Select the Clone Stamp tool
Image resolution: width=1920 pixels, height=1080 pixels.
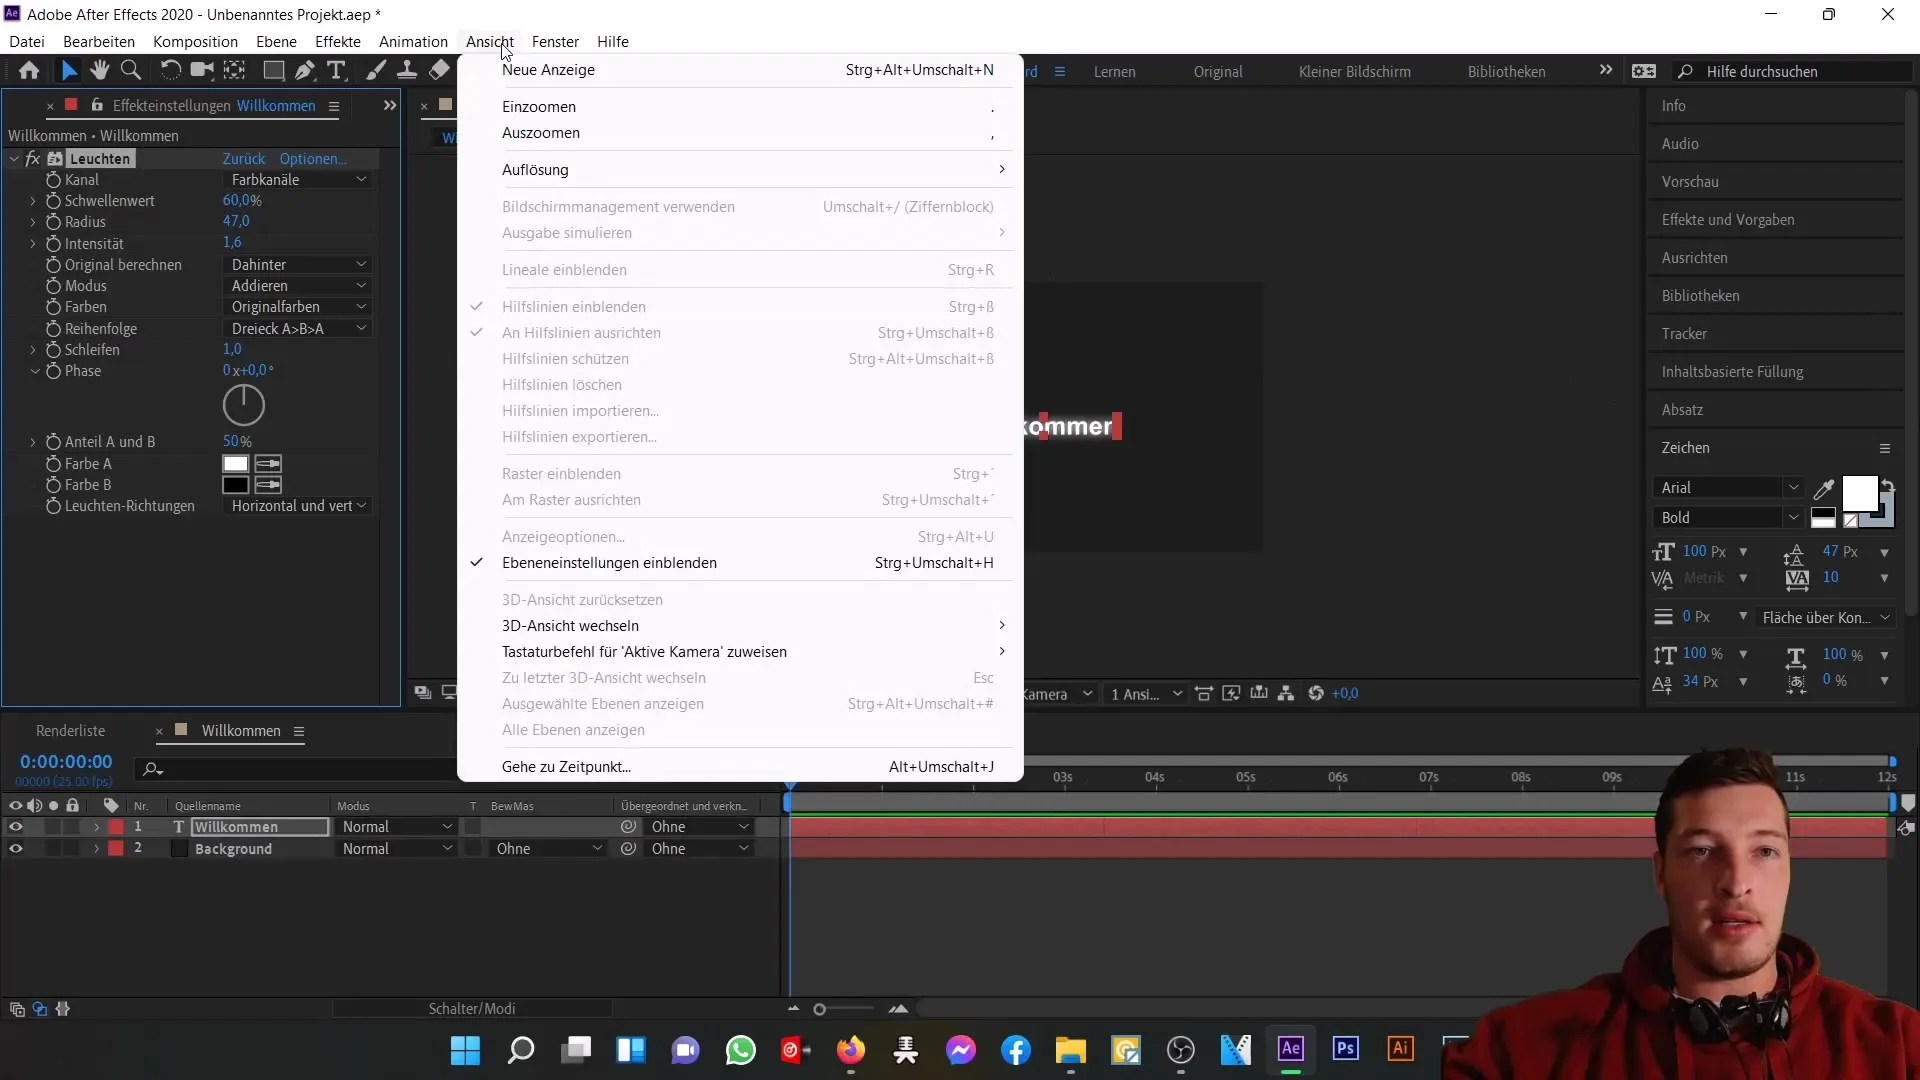pos(407,71)
